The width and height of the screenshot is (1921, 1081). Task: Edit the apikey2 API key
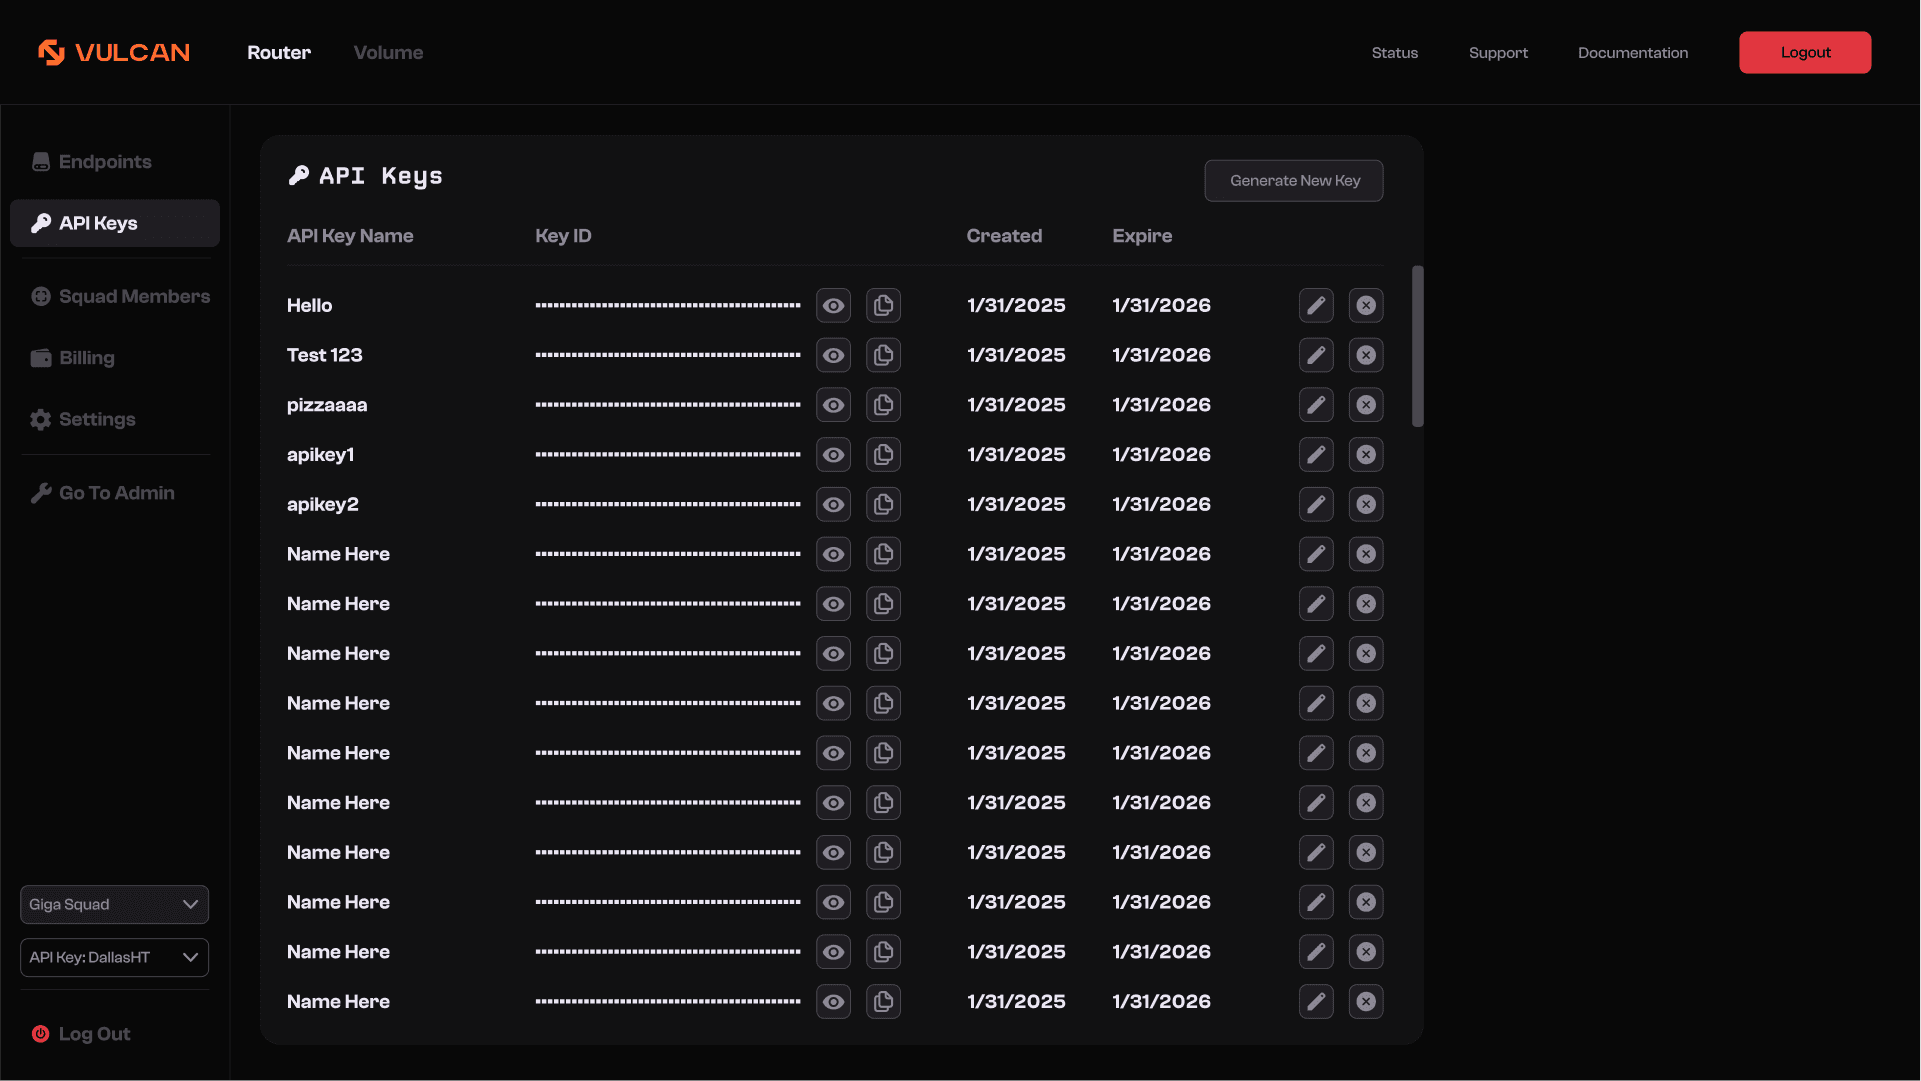coord(1316,505)
